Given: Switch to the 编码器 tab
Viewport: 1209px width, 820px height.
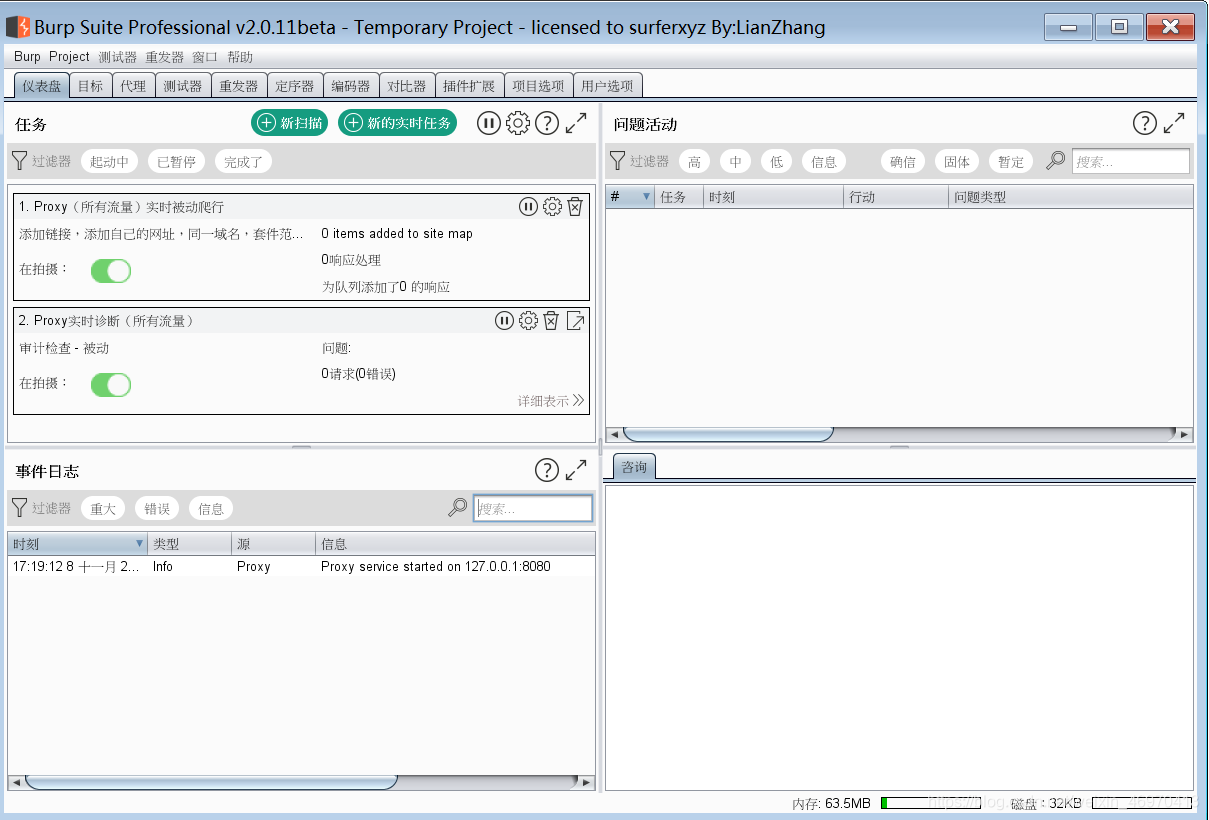Looking at the screenshot, I should 351,86.
